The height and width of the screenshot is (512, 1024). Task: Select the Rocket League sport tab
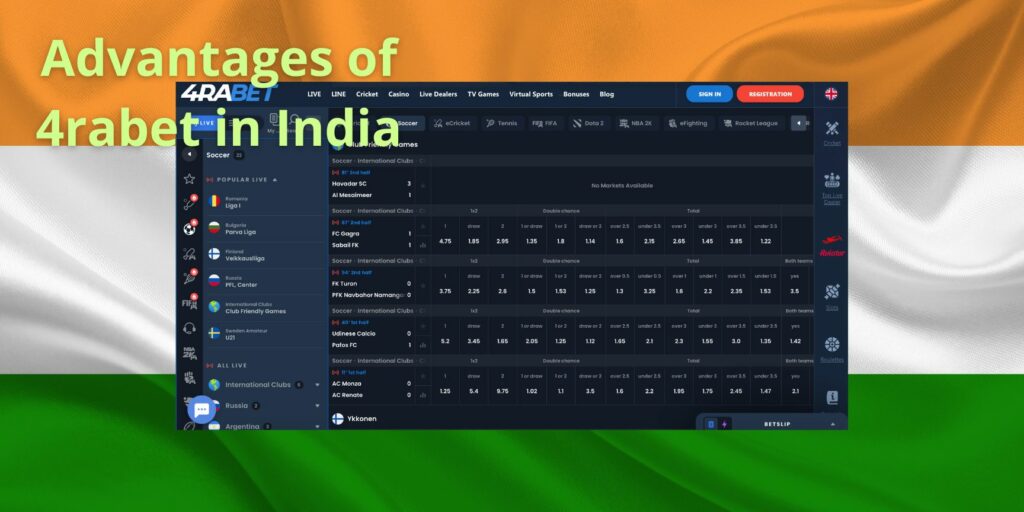(751, 123)
